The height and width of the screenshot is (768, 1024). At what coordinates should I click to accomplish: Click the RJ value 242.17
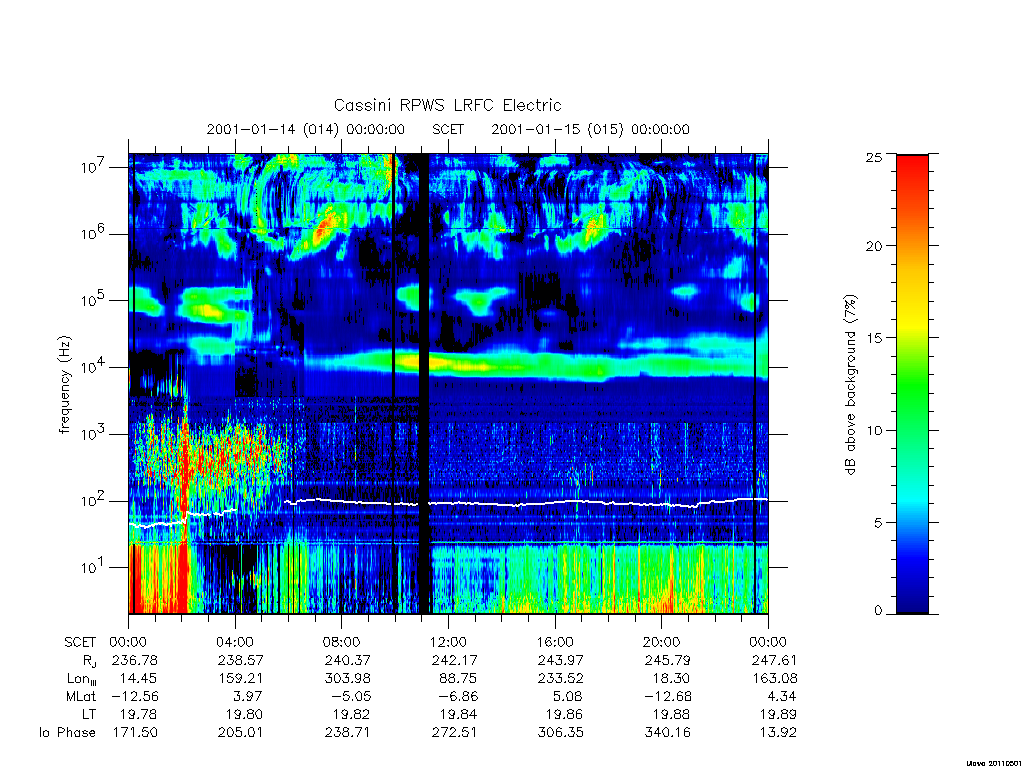click(x=455, y=660)
